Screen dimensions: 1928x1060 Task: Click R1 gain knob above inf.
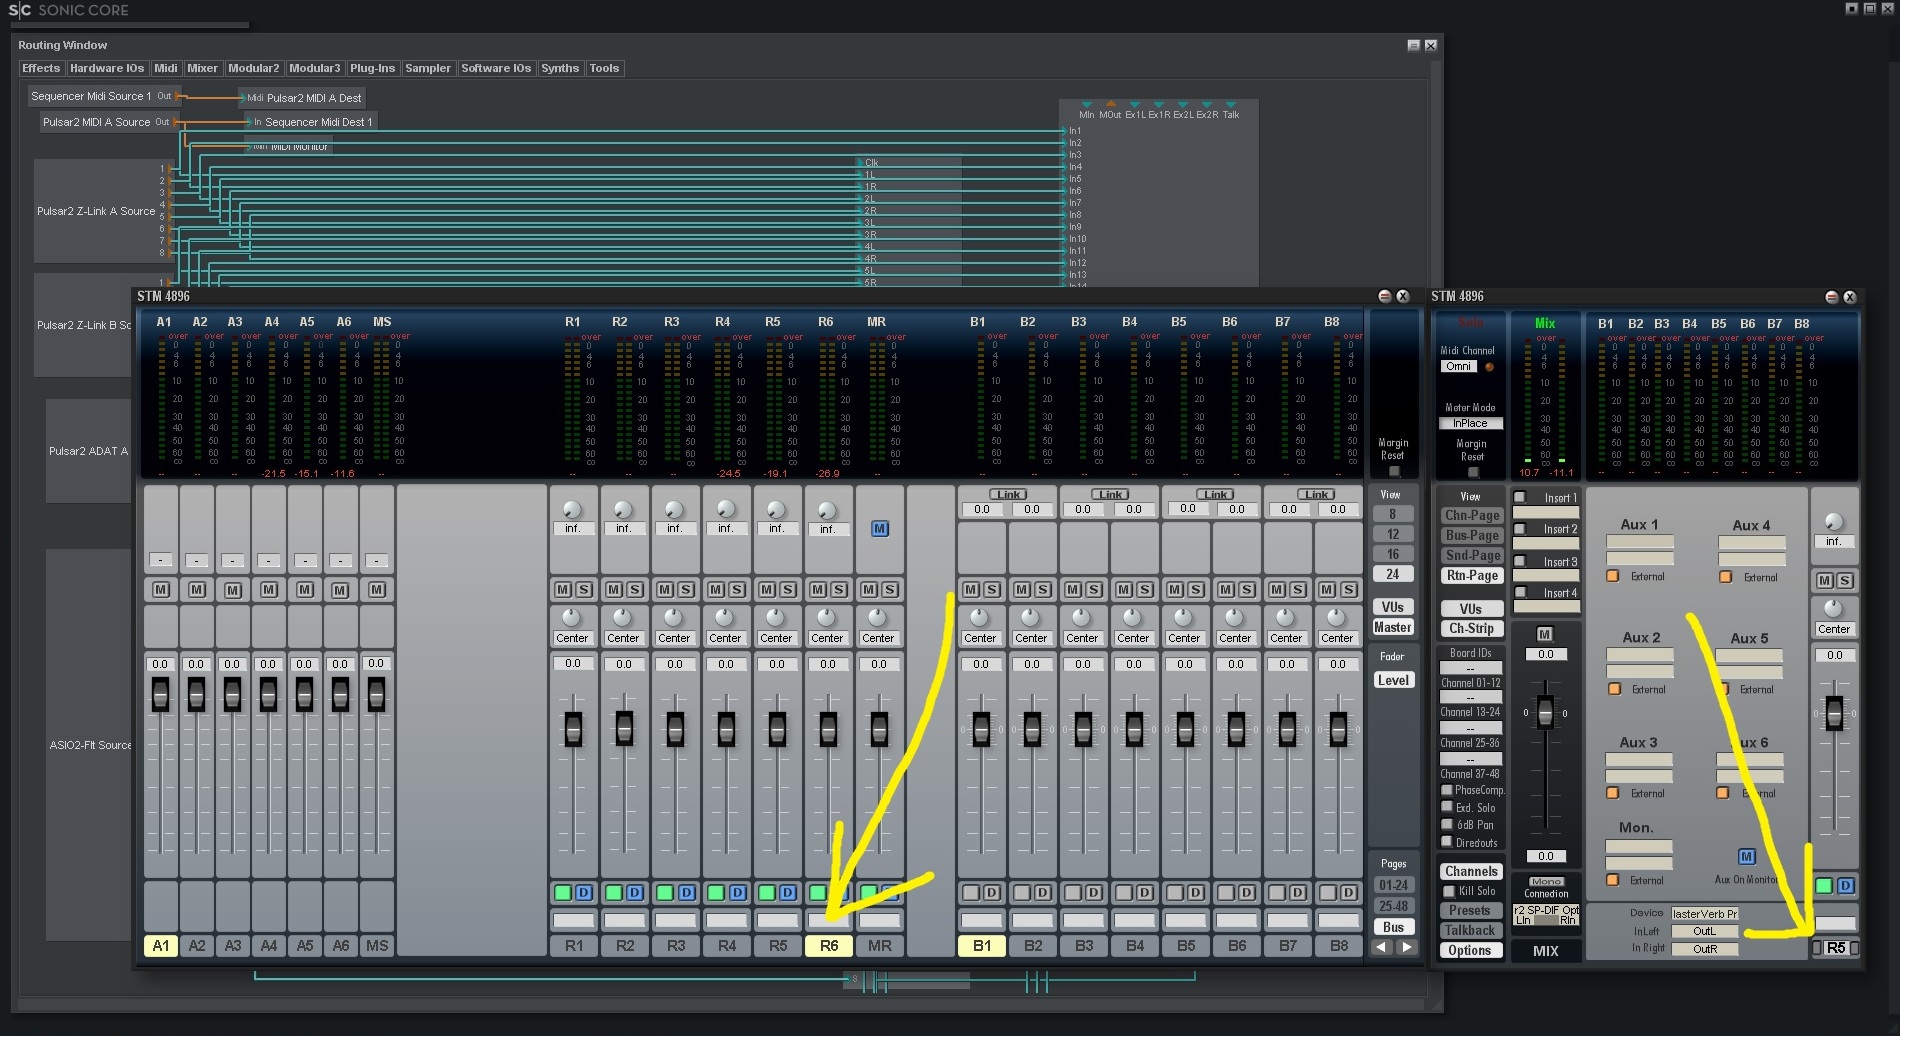[573, 509]
